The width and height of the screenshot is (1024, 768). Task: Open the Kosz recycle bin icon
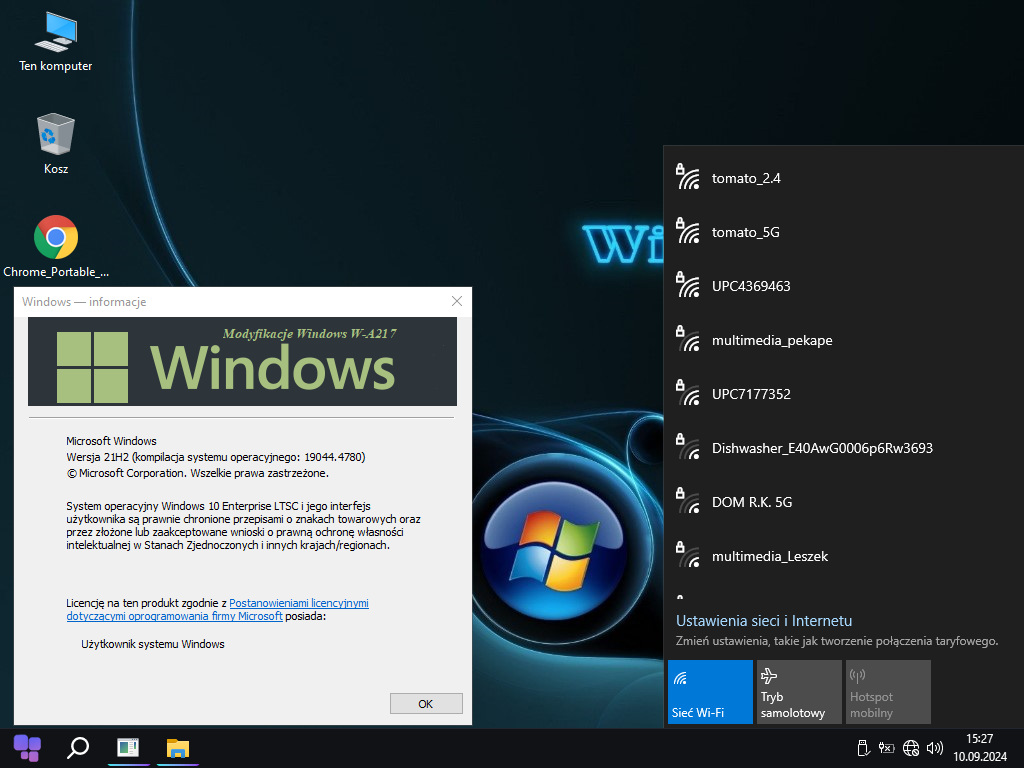click(x=56, y=143)
